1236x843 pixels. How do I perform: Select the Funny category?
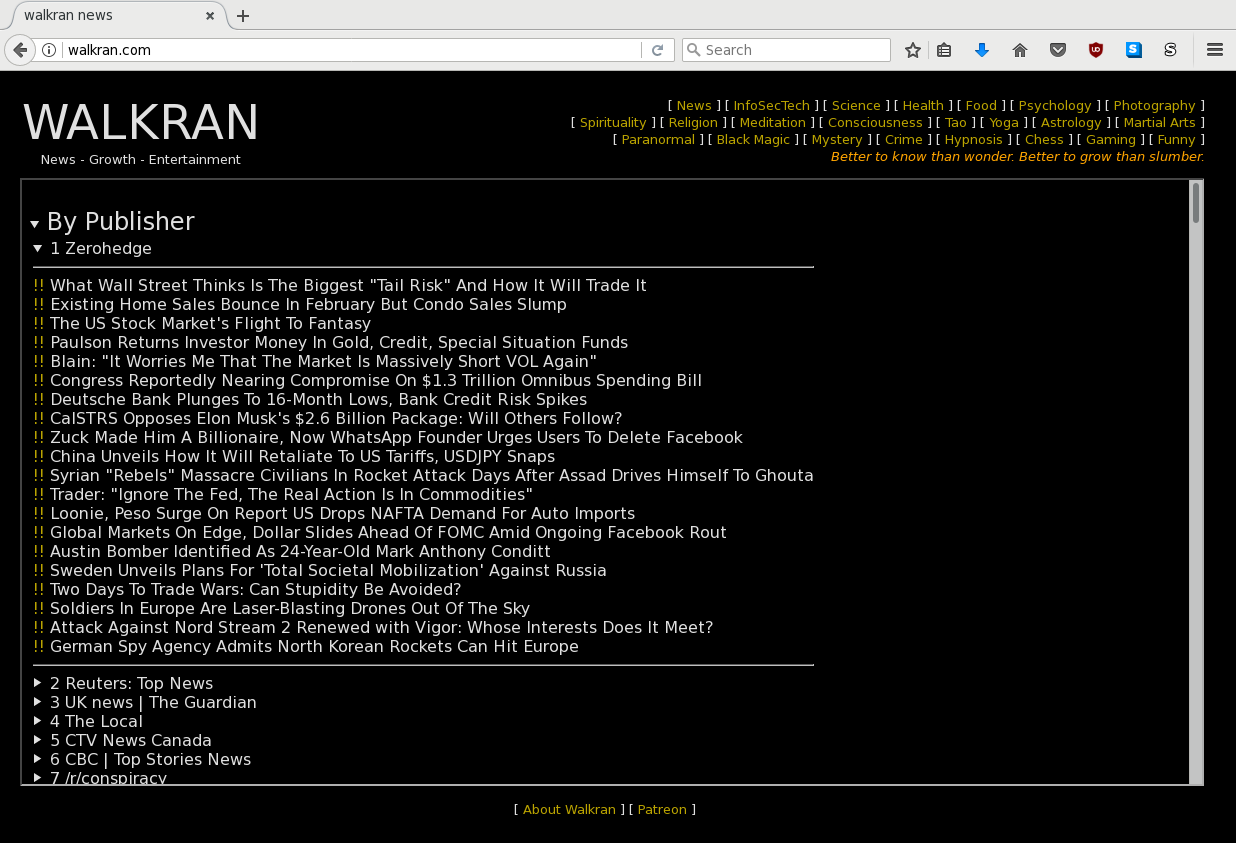pos(1177,139)
